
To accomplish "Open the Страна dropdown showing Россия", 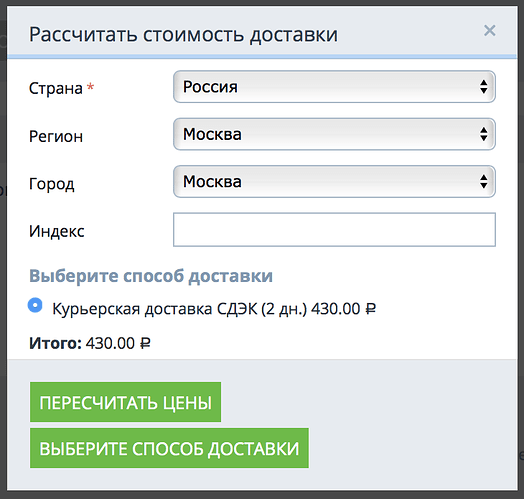I will pos(334,87).
